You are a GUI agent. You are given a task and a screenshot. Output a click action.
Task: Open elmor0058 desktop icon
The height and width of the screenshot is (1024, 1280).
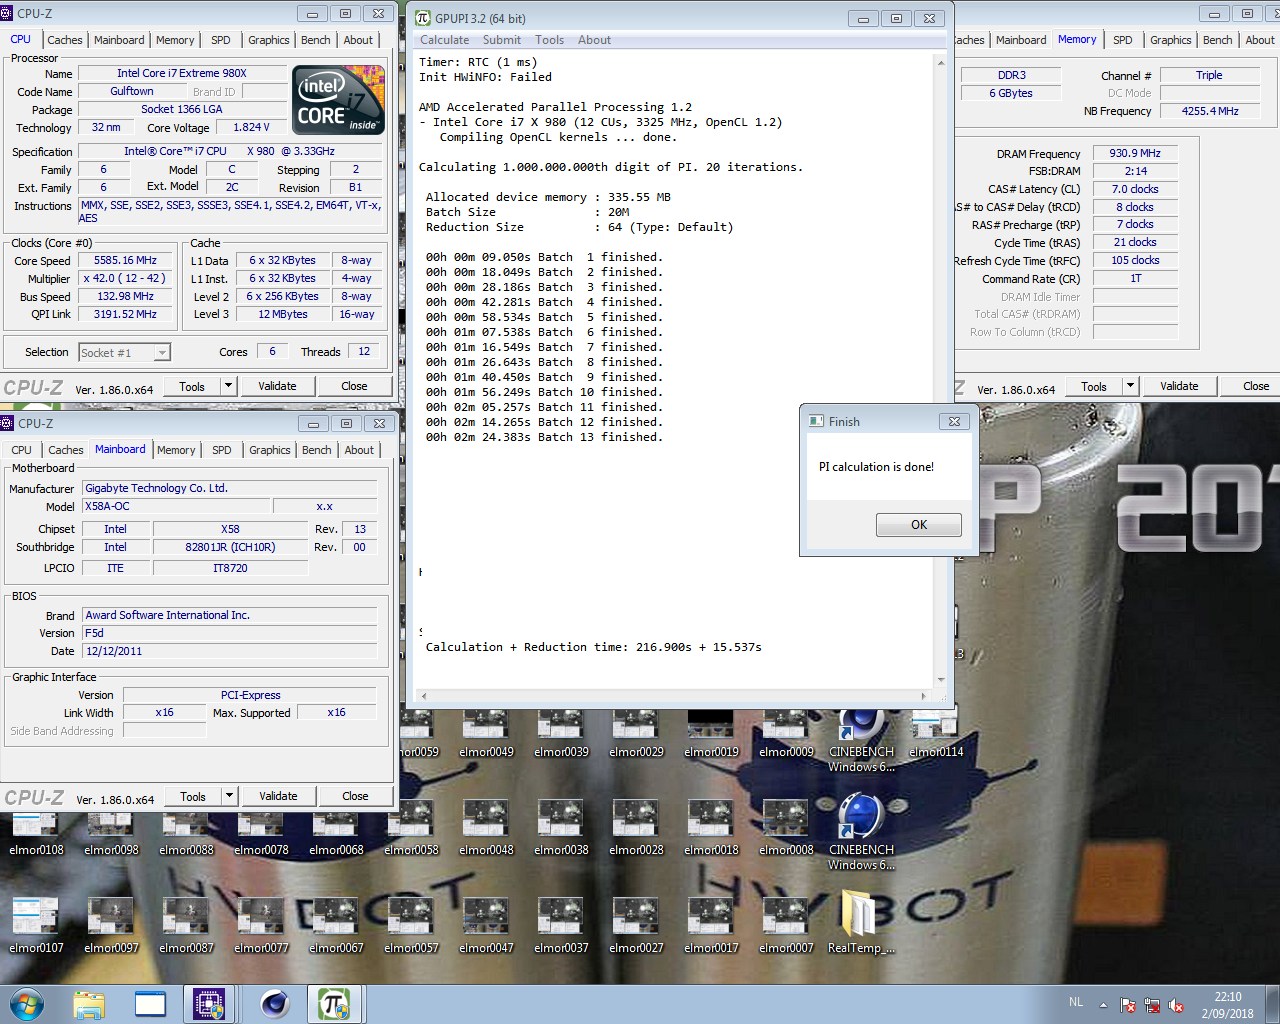411,830
